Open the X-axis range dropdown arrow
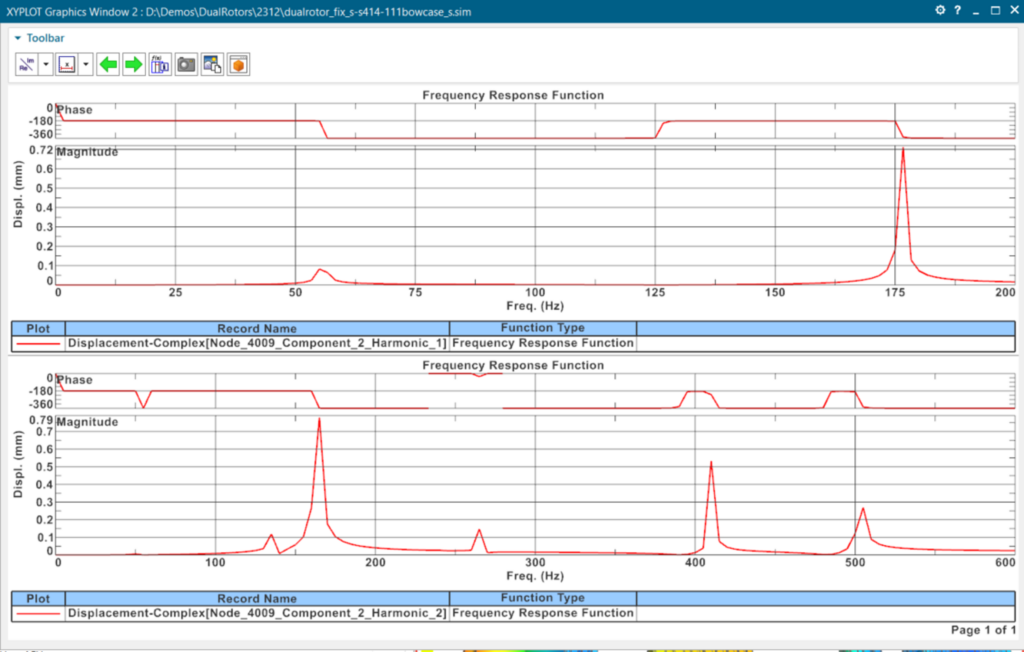1024x652 pixels. [x=86, y=65]
